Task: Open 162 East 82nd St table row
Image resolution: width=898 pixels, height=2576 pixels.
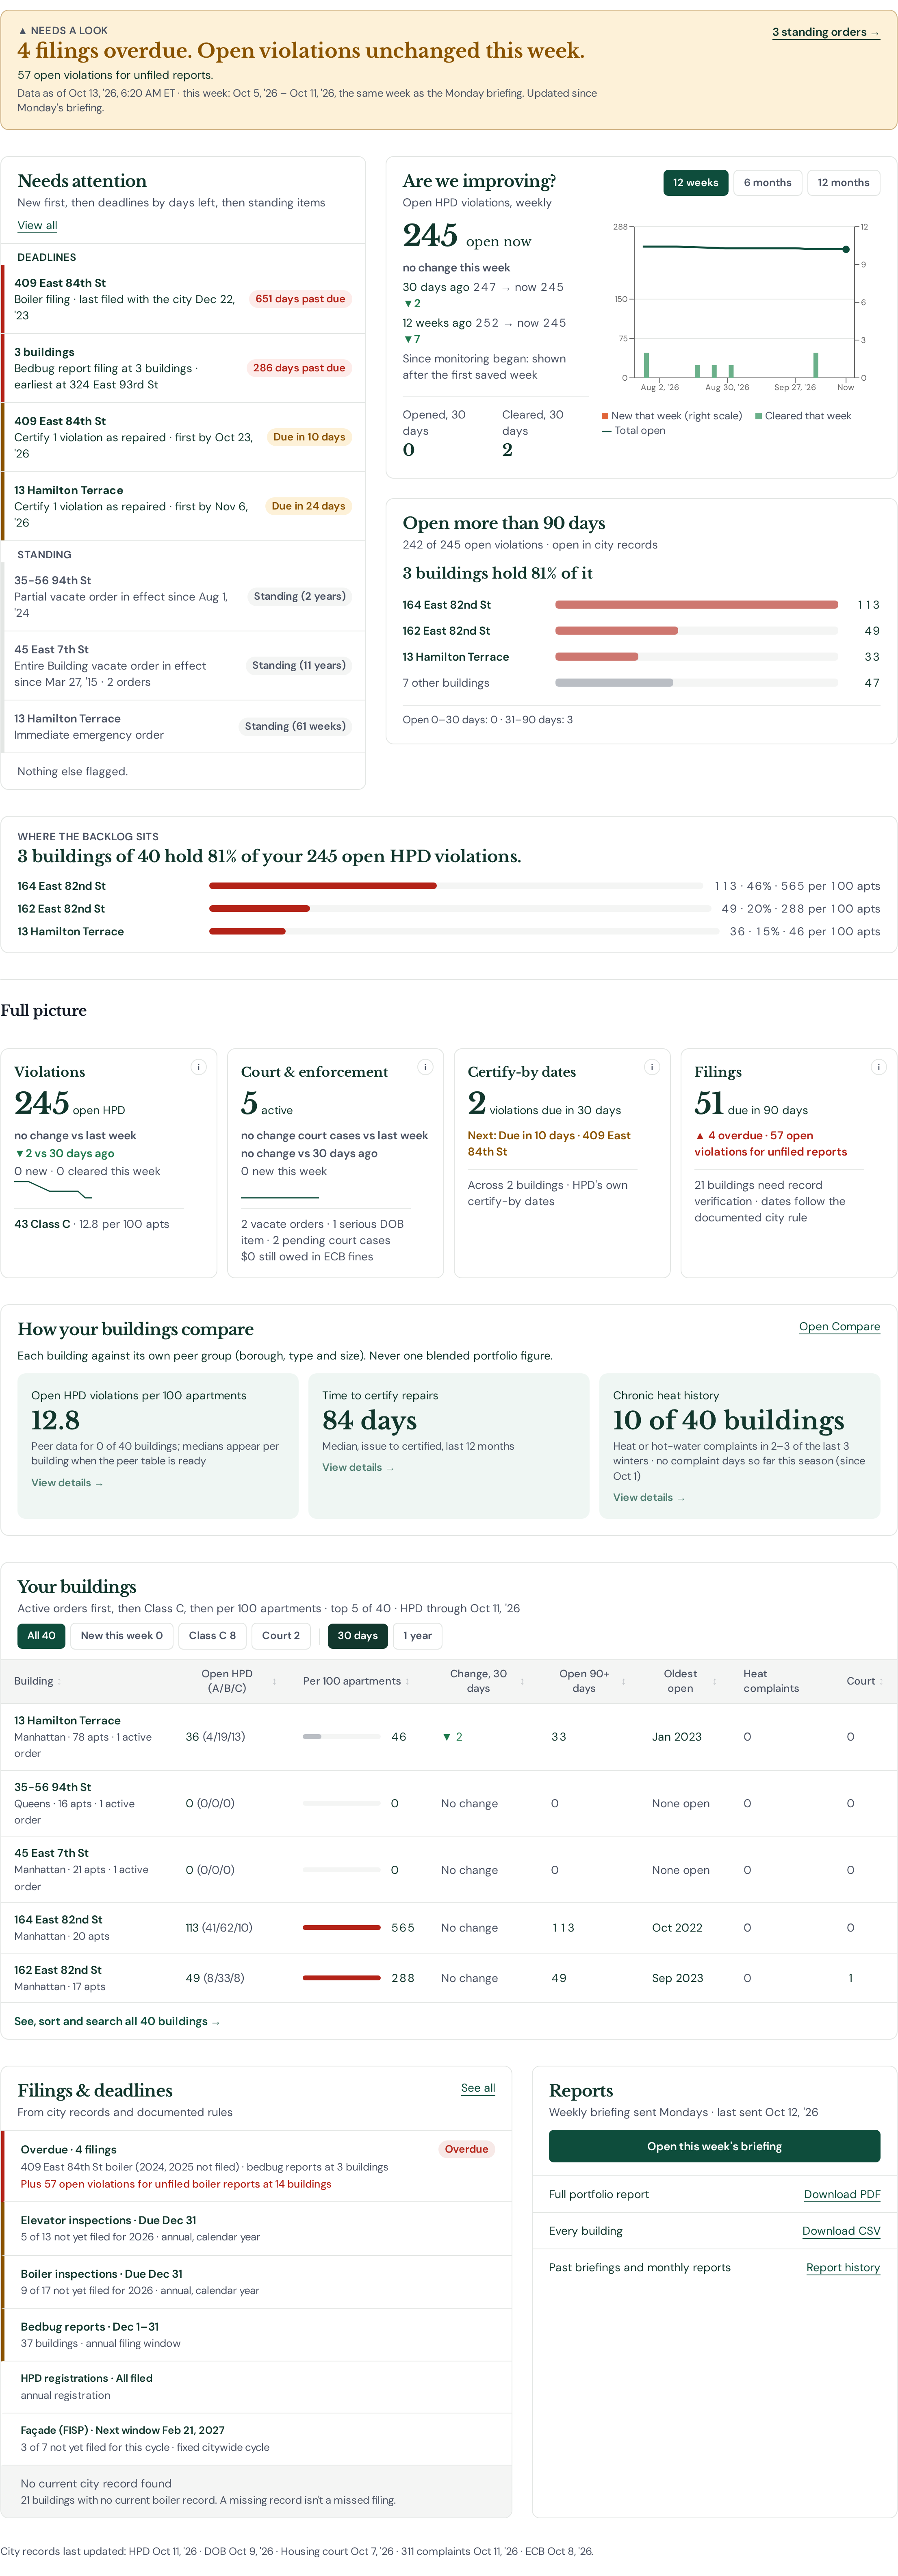Action: point(449,1977)
